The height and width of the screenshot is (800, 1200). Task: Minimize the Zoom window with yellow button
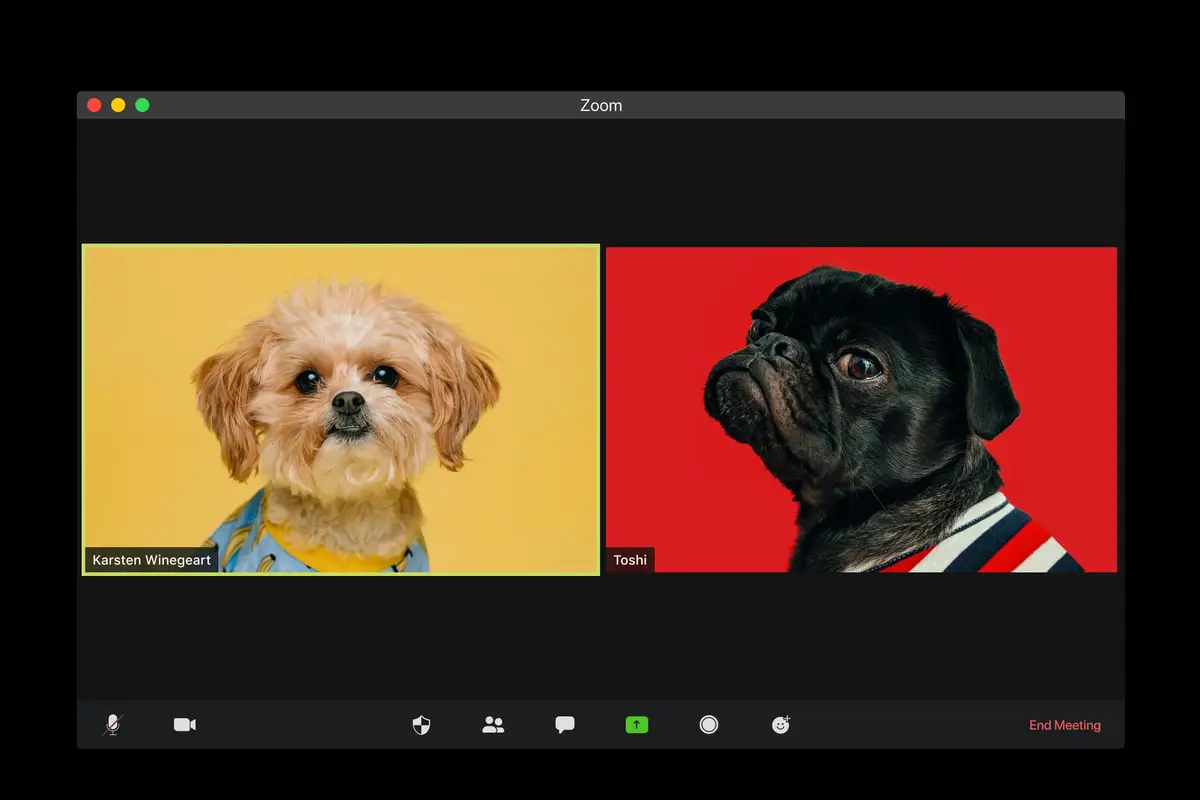[118, 105]
